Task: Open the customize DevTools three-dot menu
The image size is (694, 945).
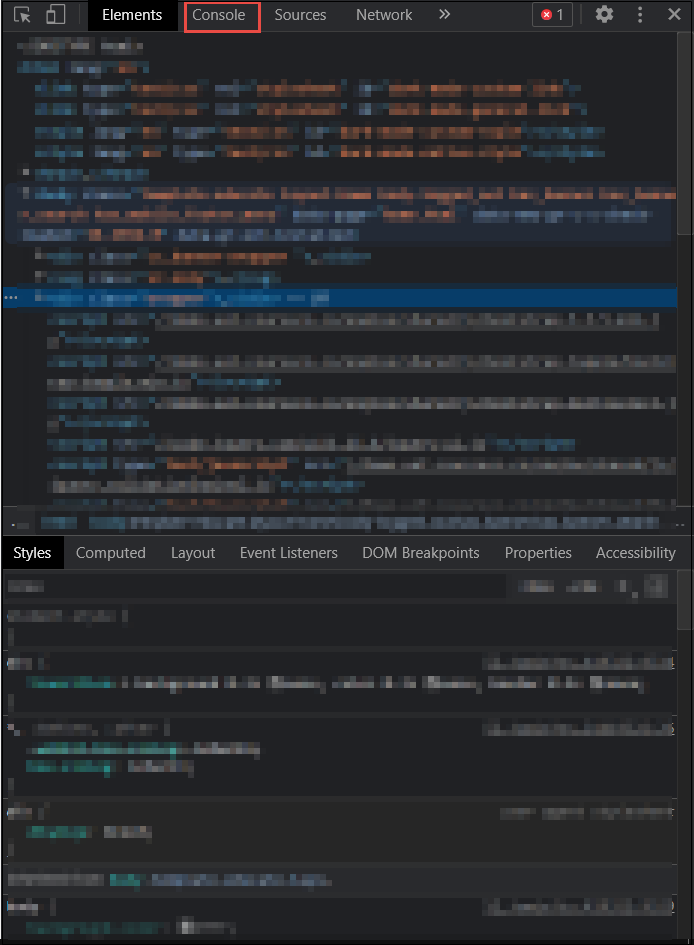Action: click(640, 15)
